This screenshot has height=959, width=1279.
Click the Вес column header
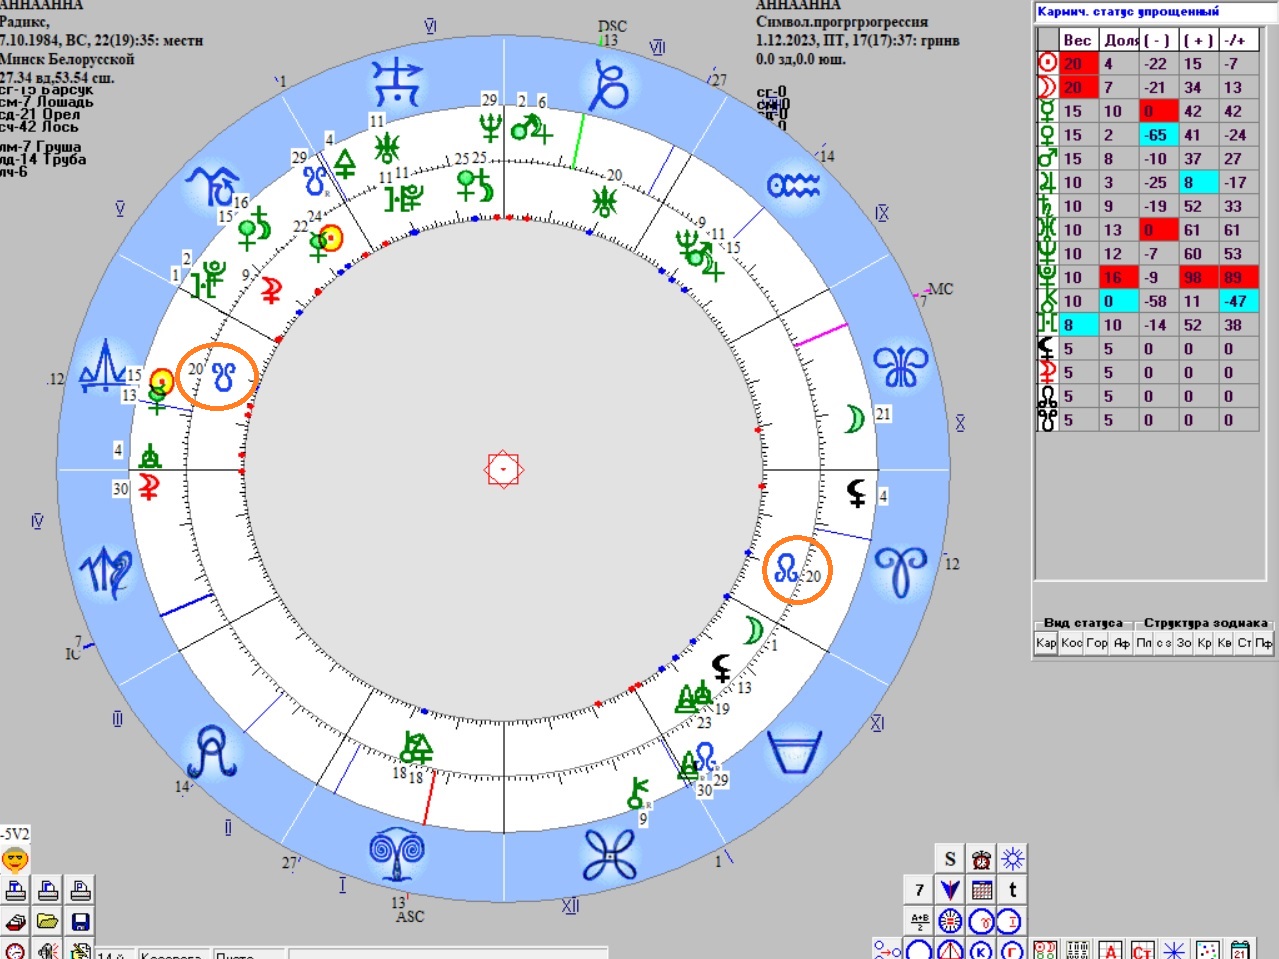tap(1078, 40)
